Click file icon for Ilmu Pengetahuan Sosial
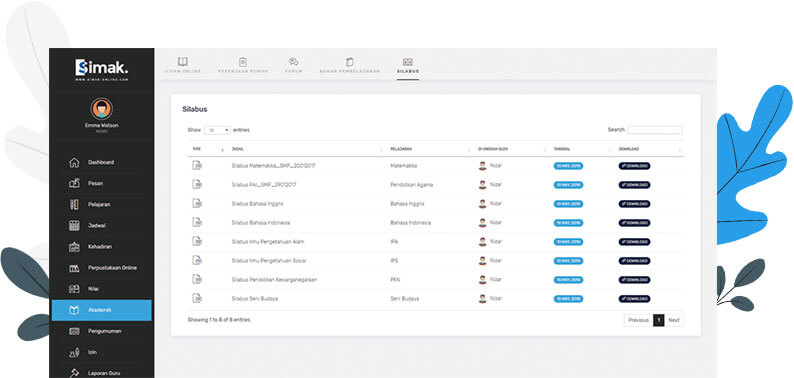The image size is (794, 378). click(197, 260)
